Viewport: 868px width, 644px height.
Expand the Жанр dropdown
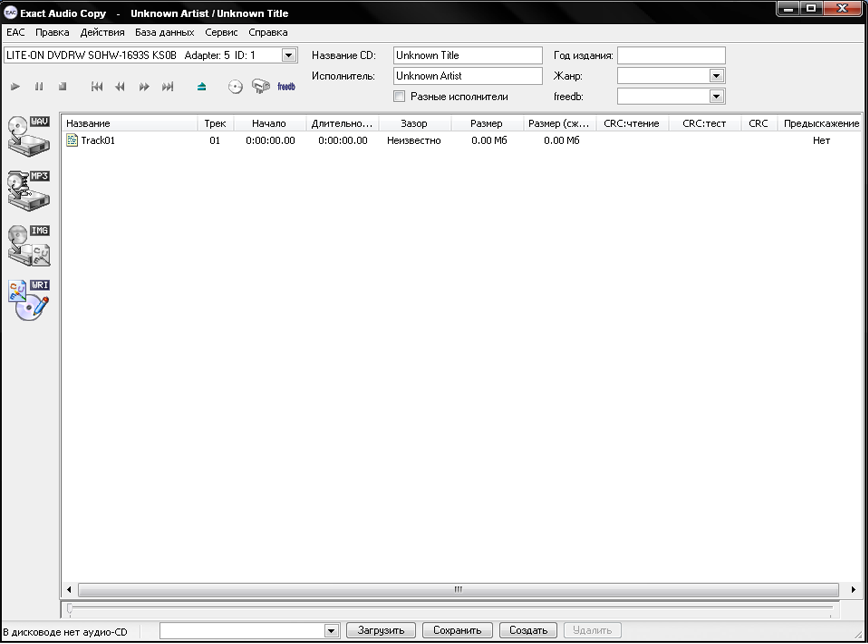(716, 76)
